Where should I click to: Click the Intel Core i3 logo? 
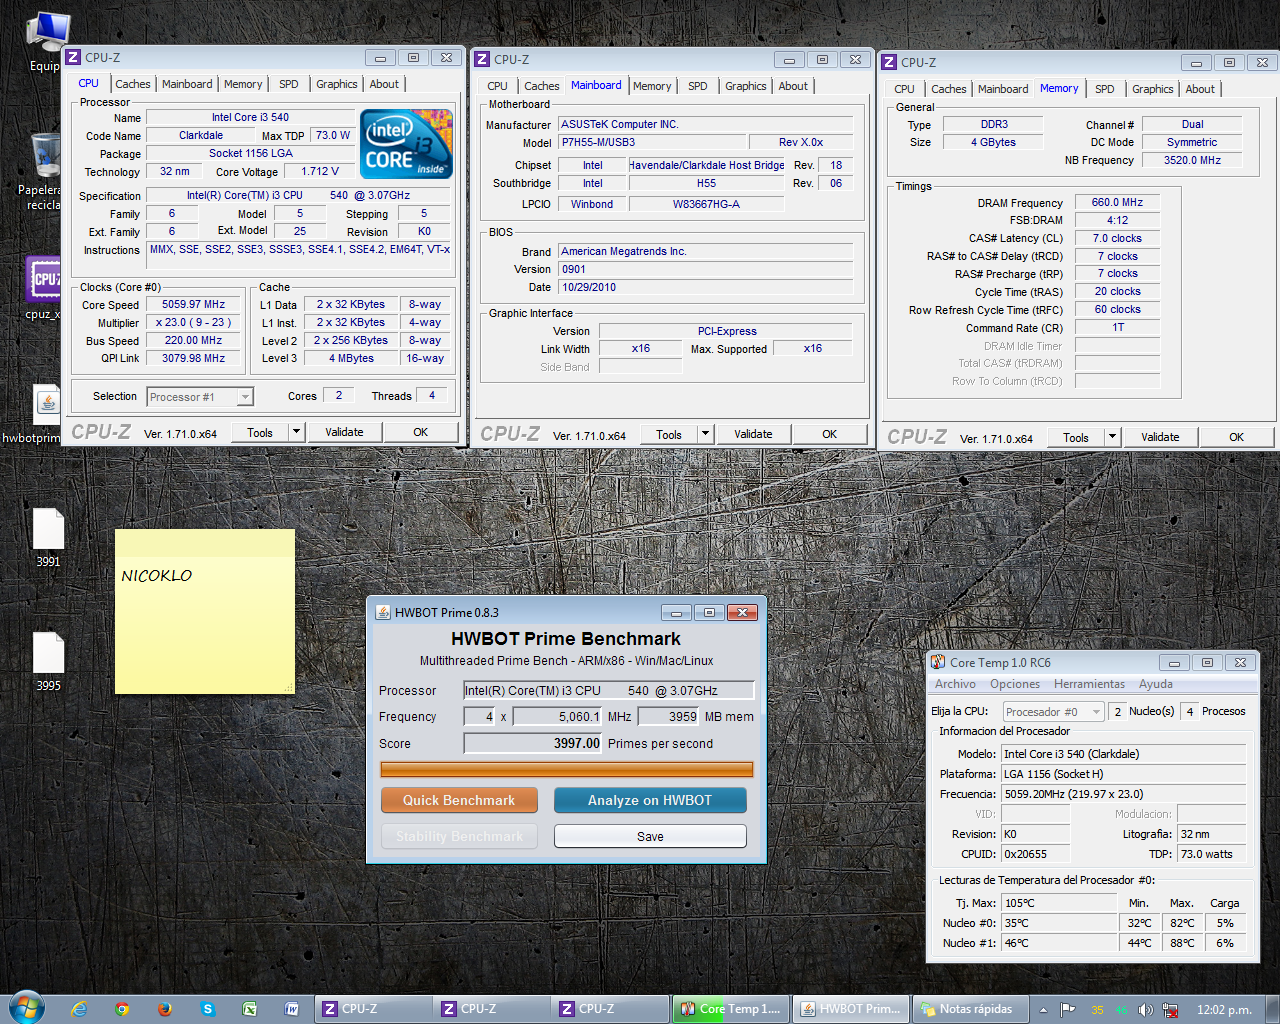(407, 144)
